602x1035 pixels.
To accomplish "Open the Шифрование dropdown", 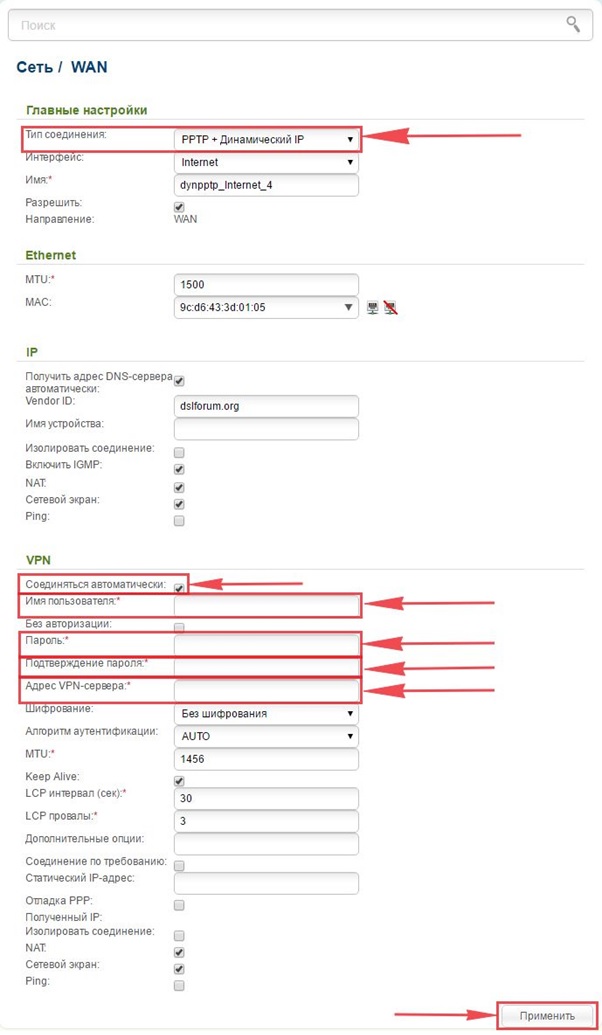I will coord(265,713).
